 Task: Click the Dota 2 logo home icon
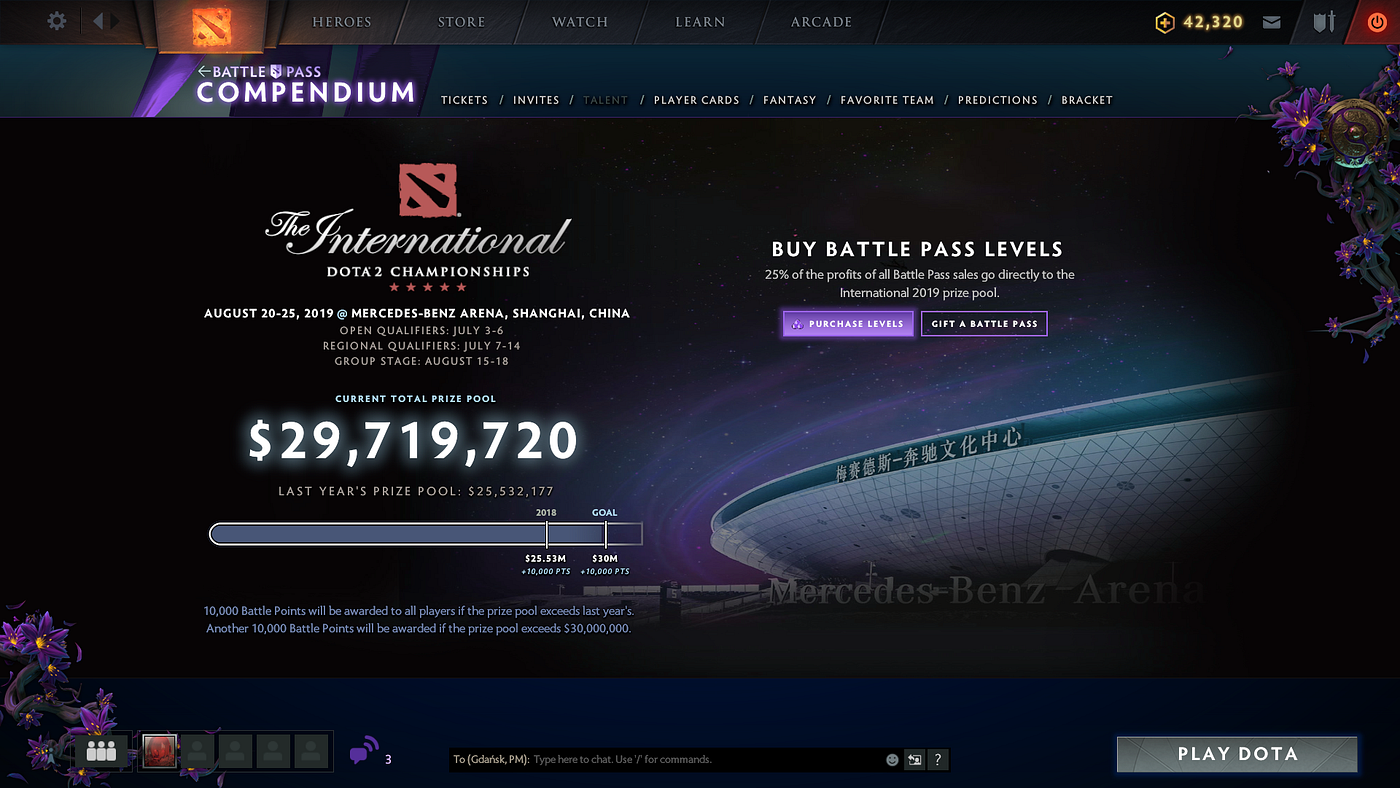click(x=212, y=24)
